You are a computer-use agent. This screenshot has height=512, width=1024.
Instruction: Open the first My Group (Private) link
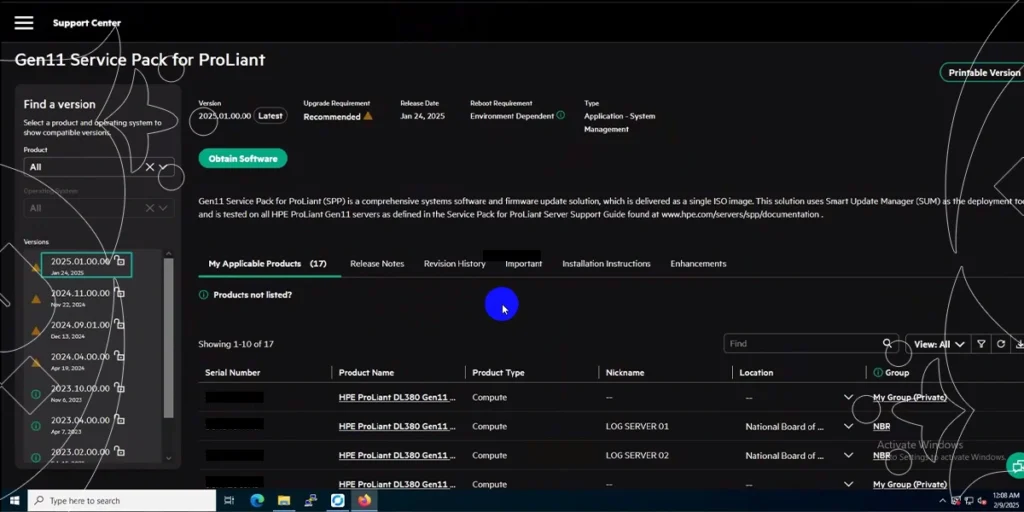pos(909,398)
